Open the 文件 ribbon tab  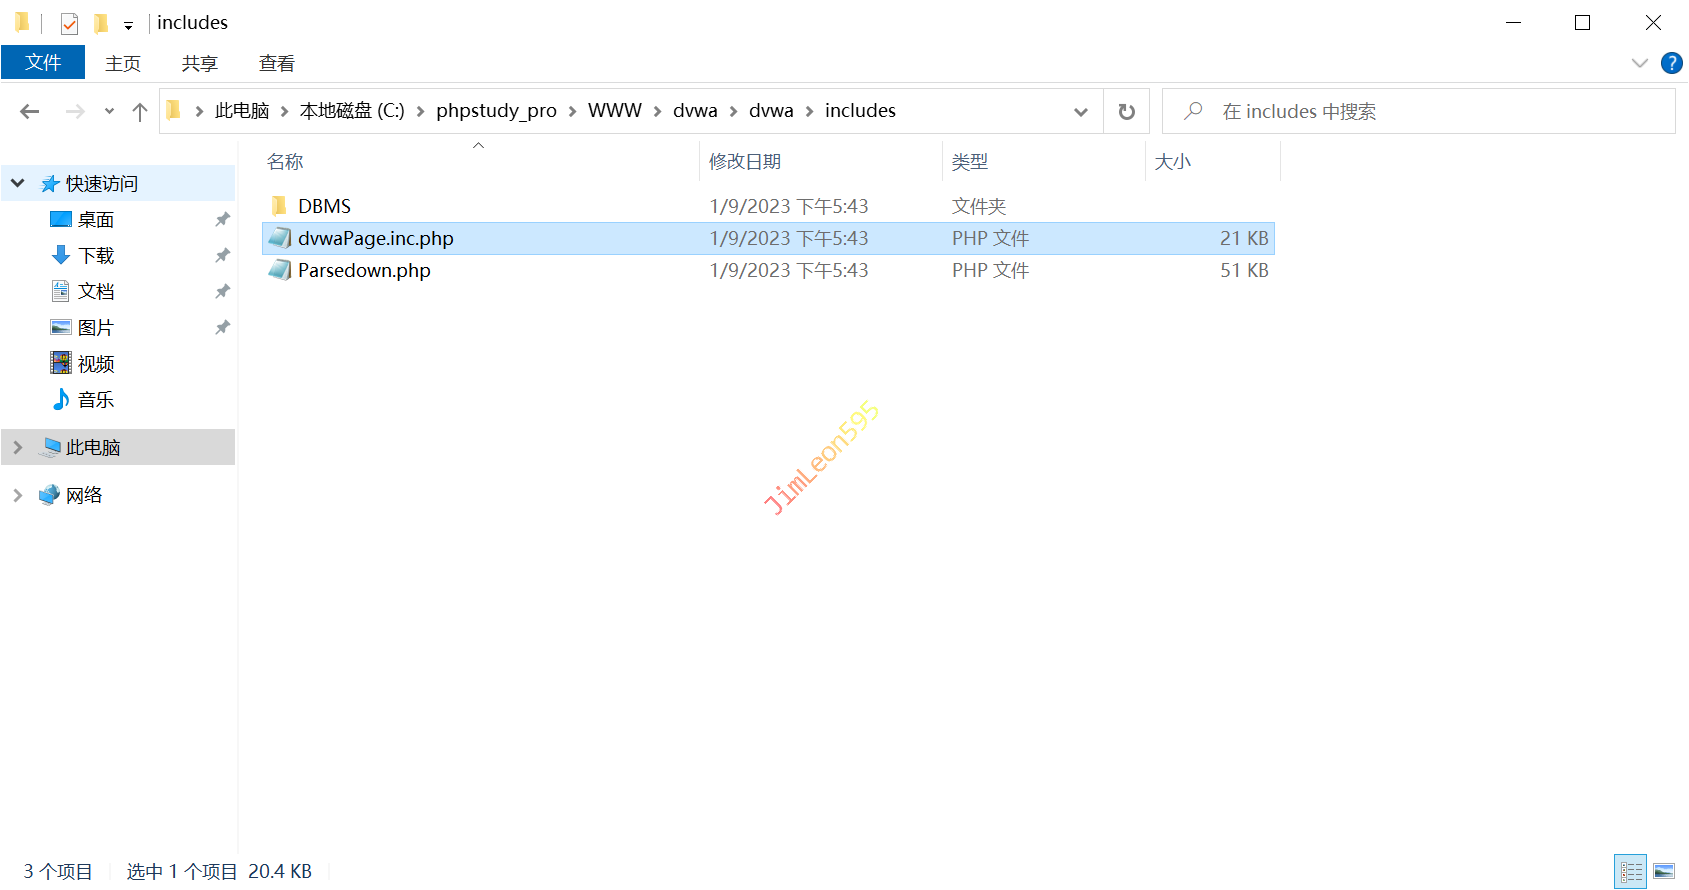coord(43,63)
